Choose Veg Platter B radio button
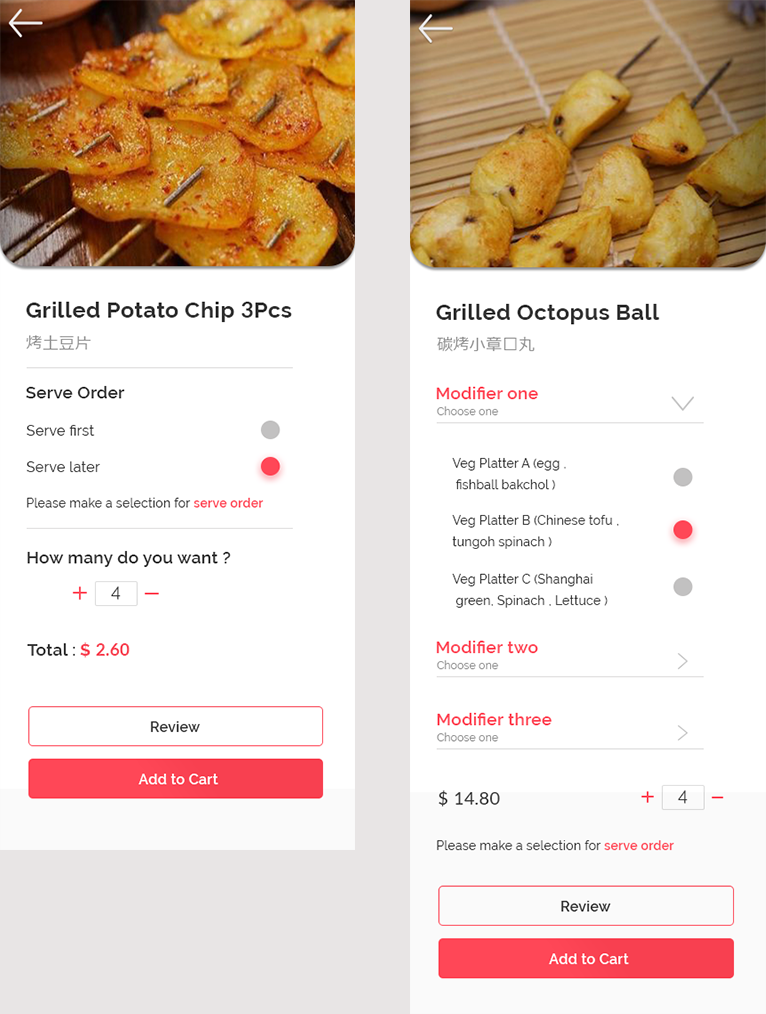766x1014 pixels. 682,530
